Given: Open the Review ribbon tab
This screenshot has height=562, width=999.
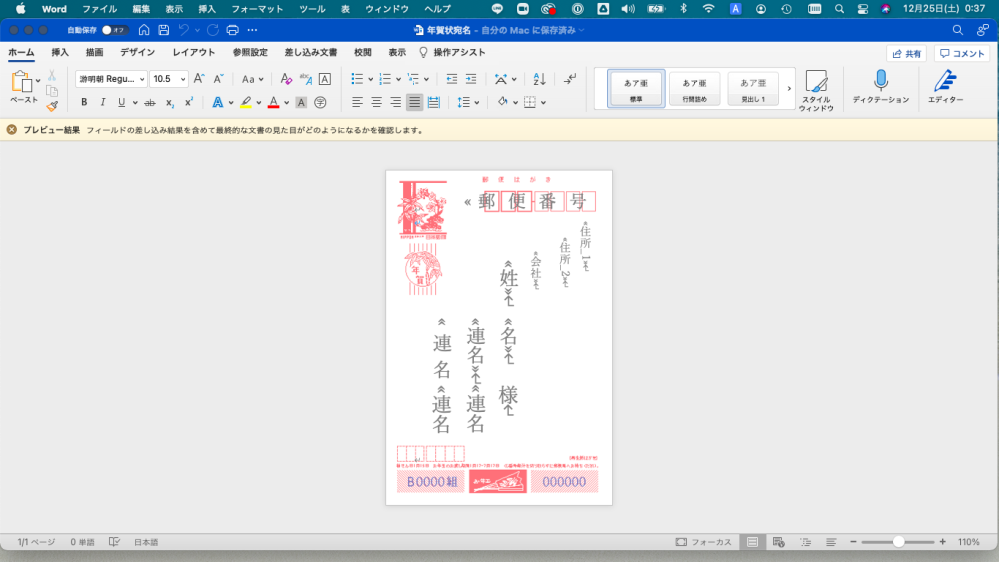Looking at the screenshot, I should 363,52.
